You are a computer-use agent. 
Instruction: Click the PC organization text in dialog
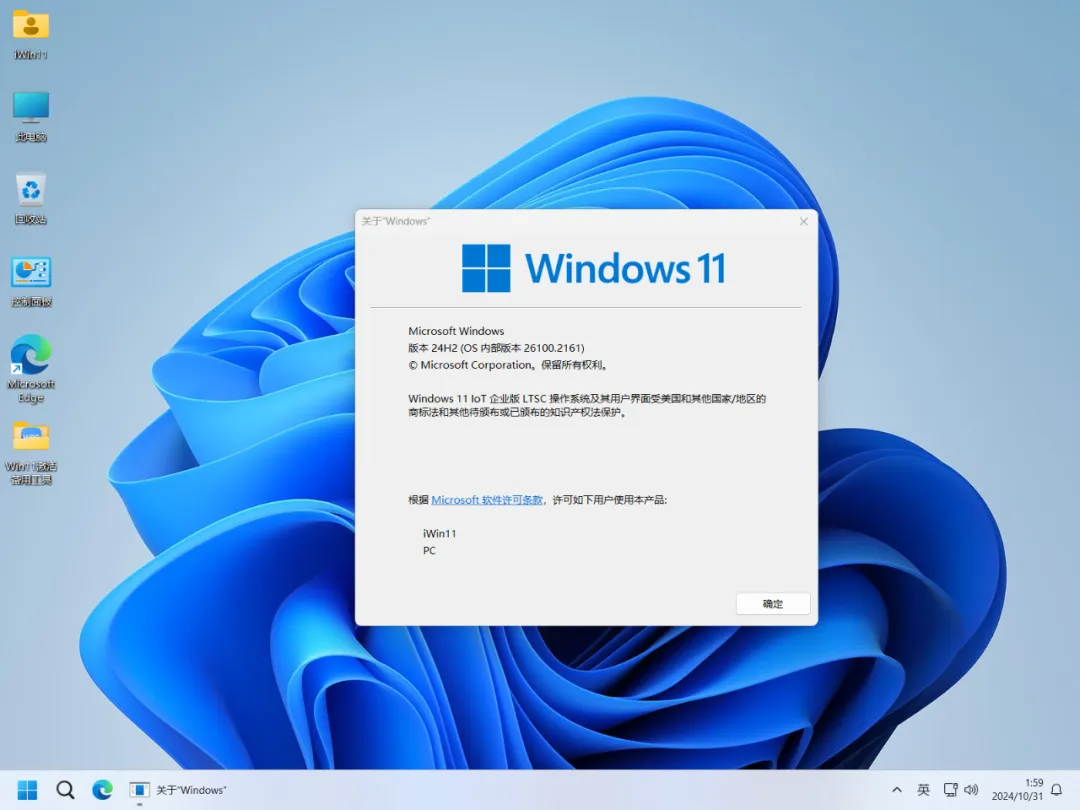click(x=429, y=550)
